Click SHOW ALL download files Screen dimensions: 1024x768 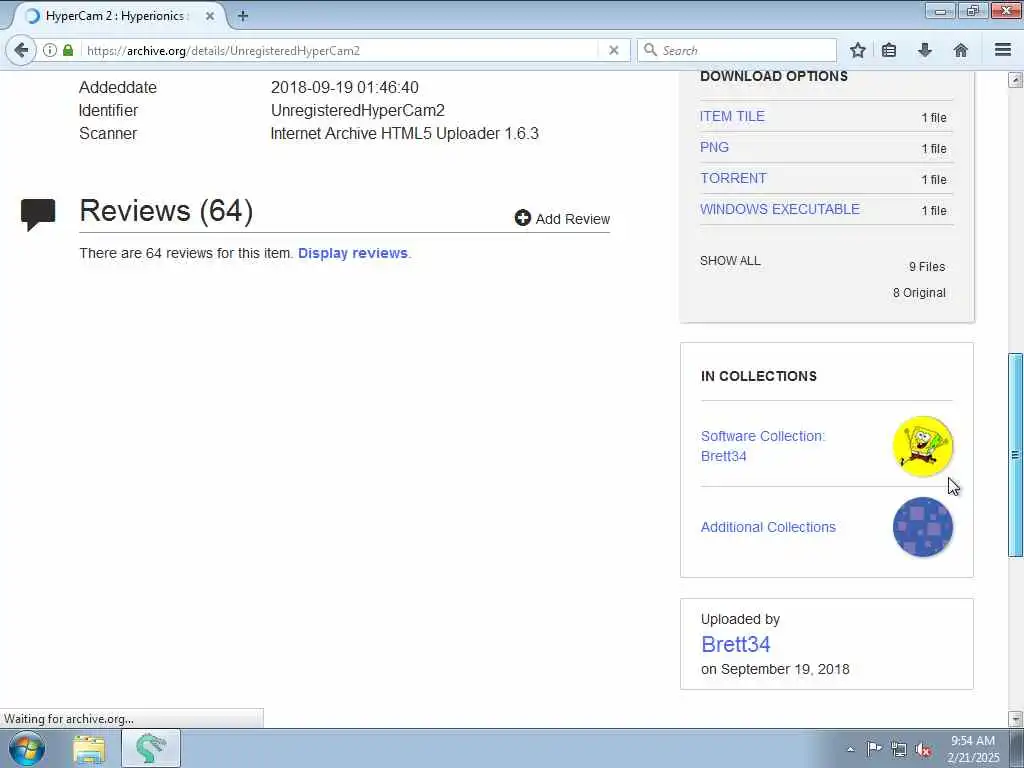(x=730, y=261)
